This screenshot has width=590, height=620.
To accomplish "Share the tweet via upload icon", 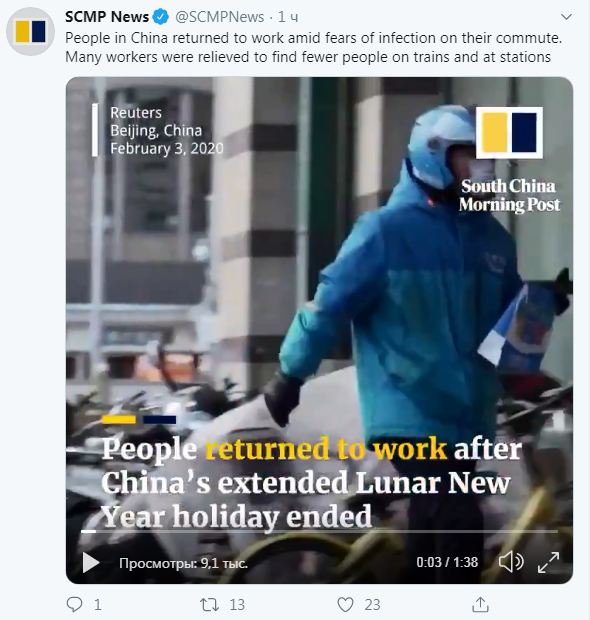I will 480,604.
